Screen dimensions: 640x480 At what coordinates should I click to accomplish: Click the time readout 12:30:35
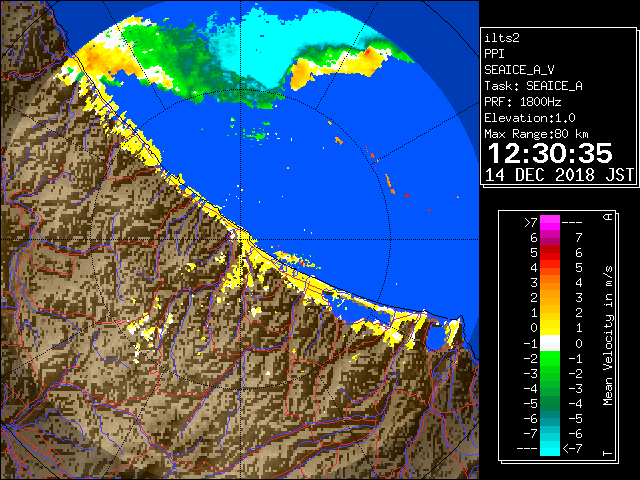click(550, 153)
